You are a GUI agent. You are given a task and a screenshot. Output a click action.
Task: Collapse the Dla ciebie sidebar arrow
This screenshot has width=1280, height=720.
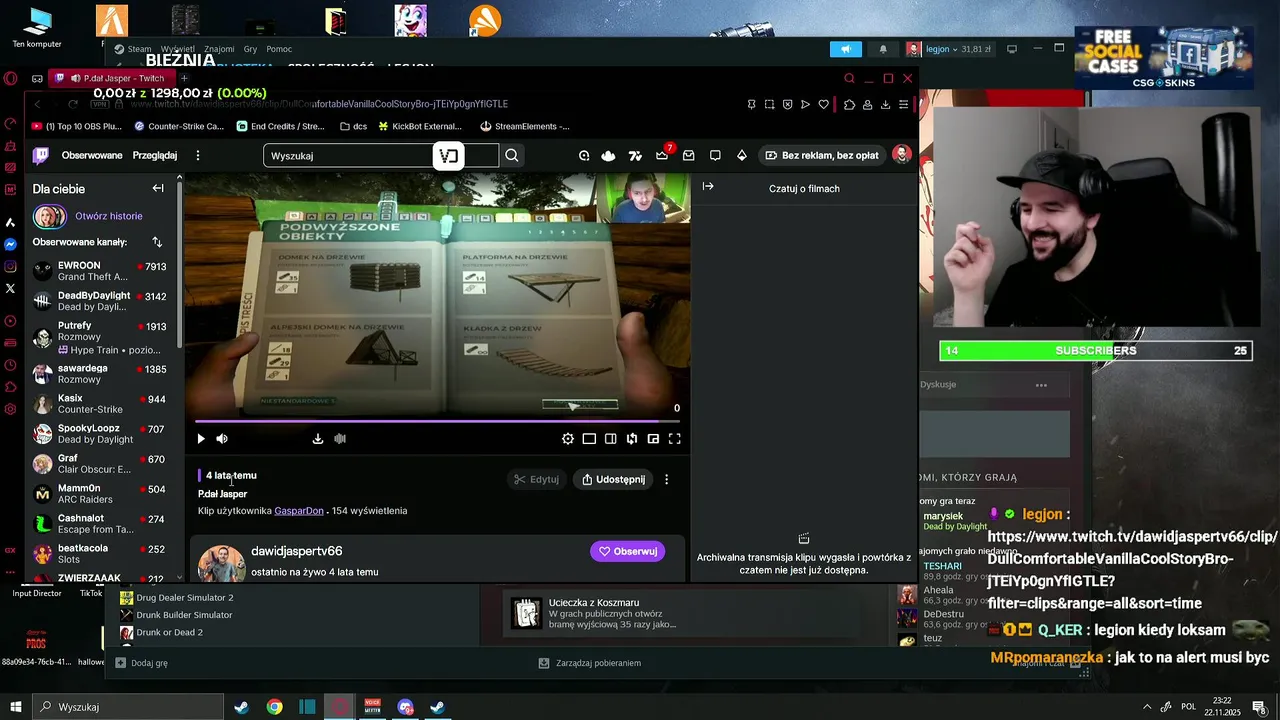(x=158, y=188)
